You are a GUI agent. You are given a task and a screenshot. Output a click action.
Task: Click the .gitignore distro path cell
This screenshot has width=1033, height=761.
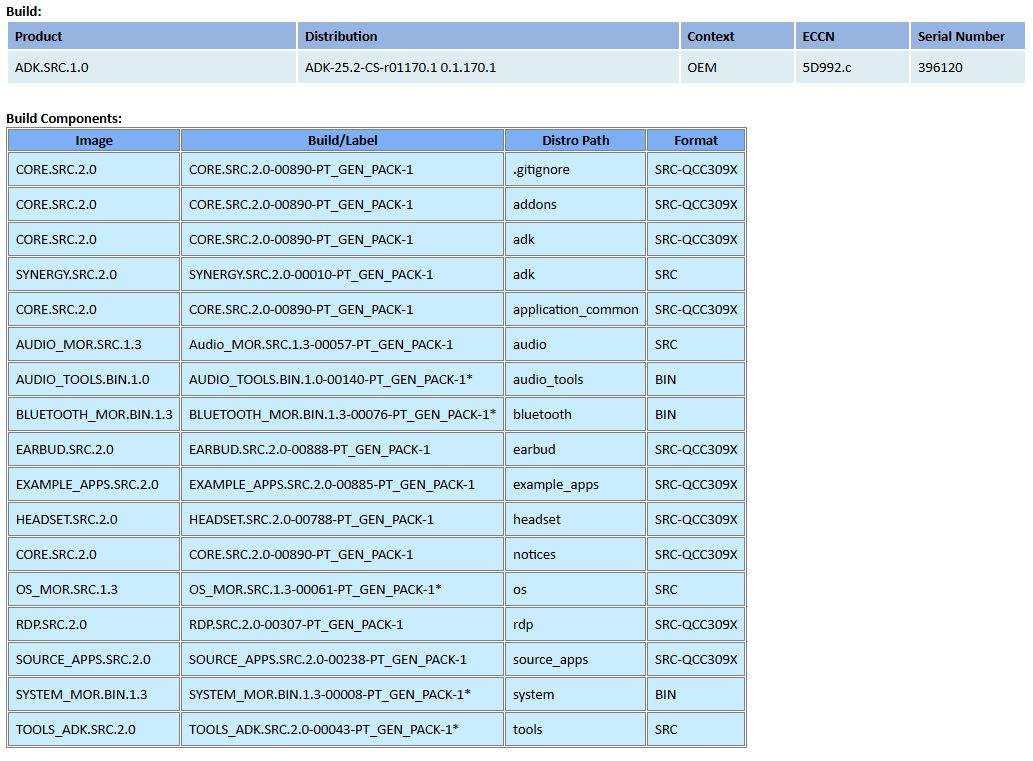(x=541, y=169)
